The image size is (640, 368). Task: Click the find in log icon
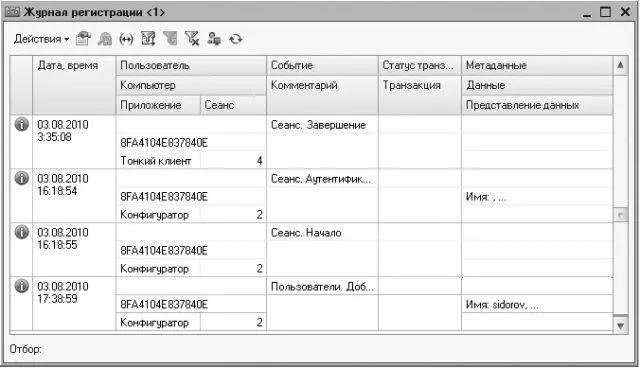pyautogui.click(x=105, y=39)
